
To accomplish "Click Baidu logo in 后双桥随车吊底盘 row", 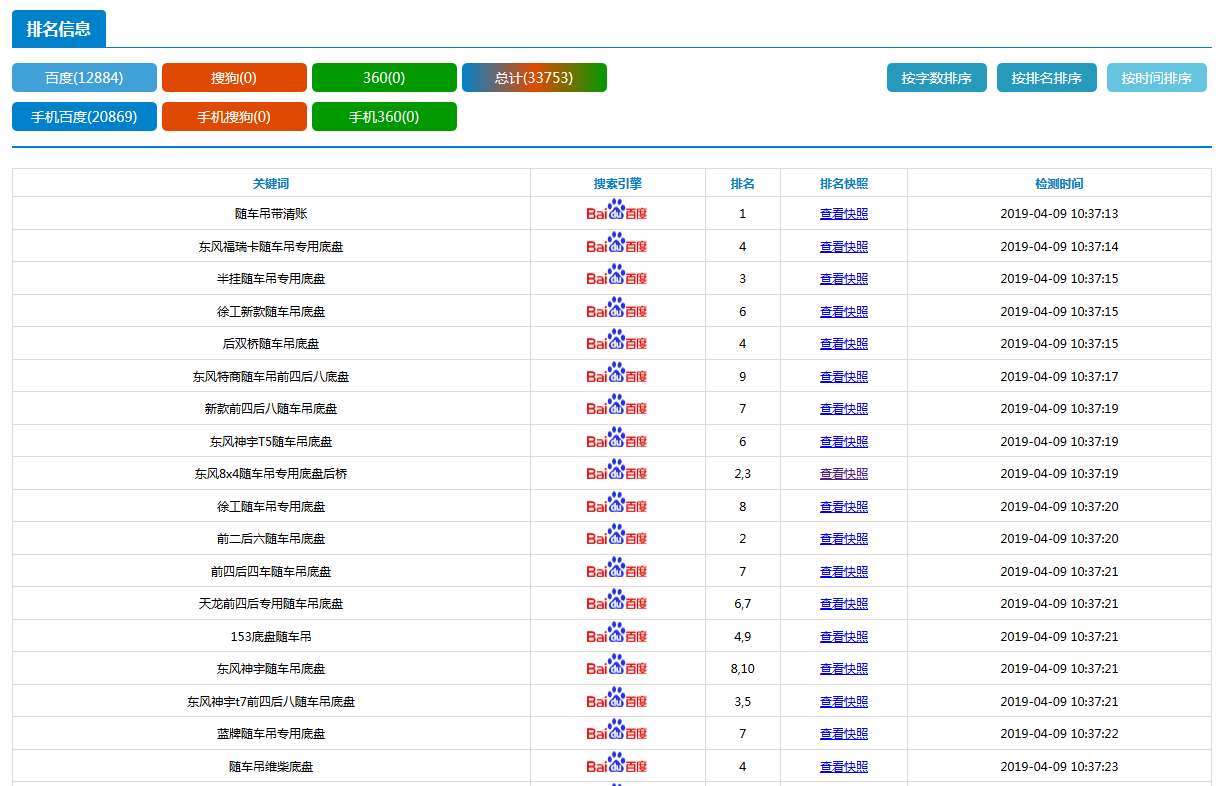I will click(x=616, y=343).
